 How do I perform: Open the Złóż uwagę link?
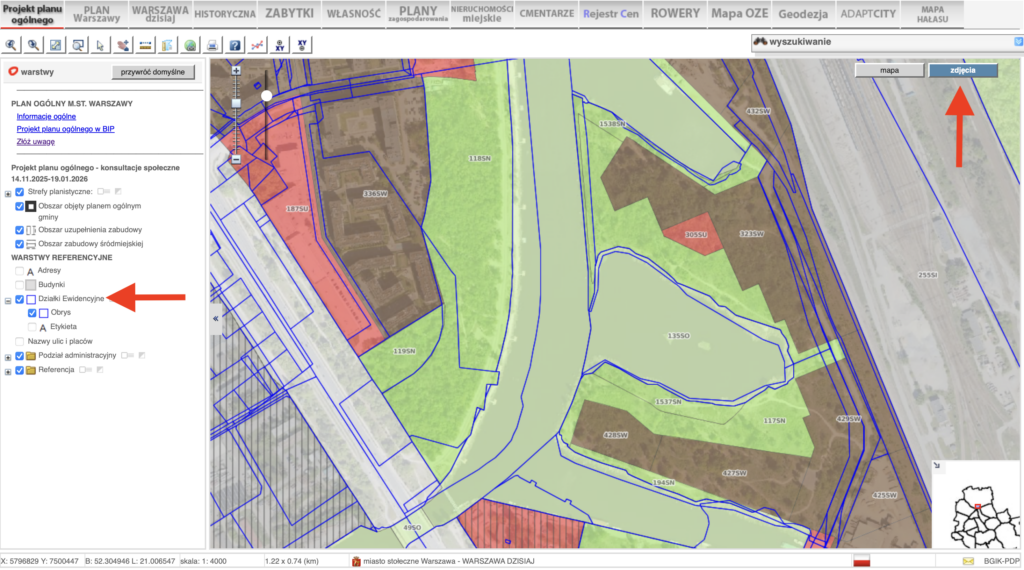[x=36, y=142]
